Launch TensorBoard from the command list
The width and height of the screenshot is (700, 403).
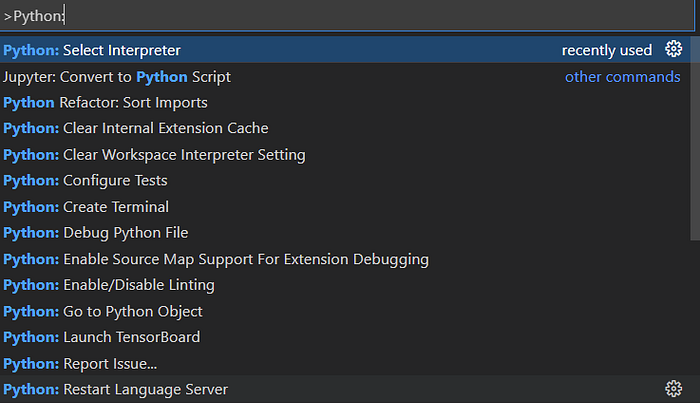point(102,336)
